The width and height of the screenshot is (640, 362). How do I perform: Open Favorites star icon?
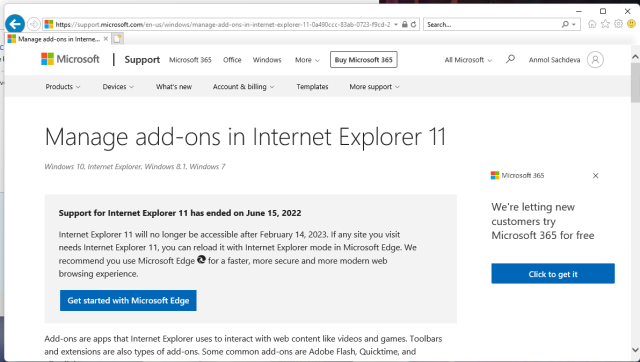tap(605, 24)
